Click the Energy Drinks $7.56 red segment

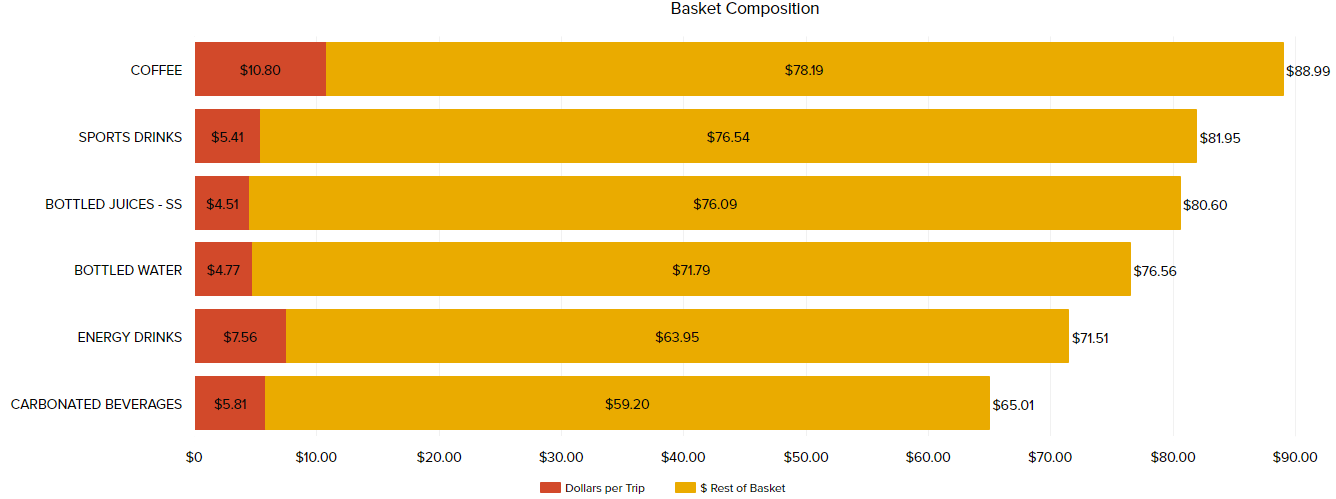pyautogui.click(x=240, y=337)
